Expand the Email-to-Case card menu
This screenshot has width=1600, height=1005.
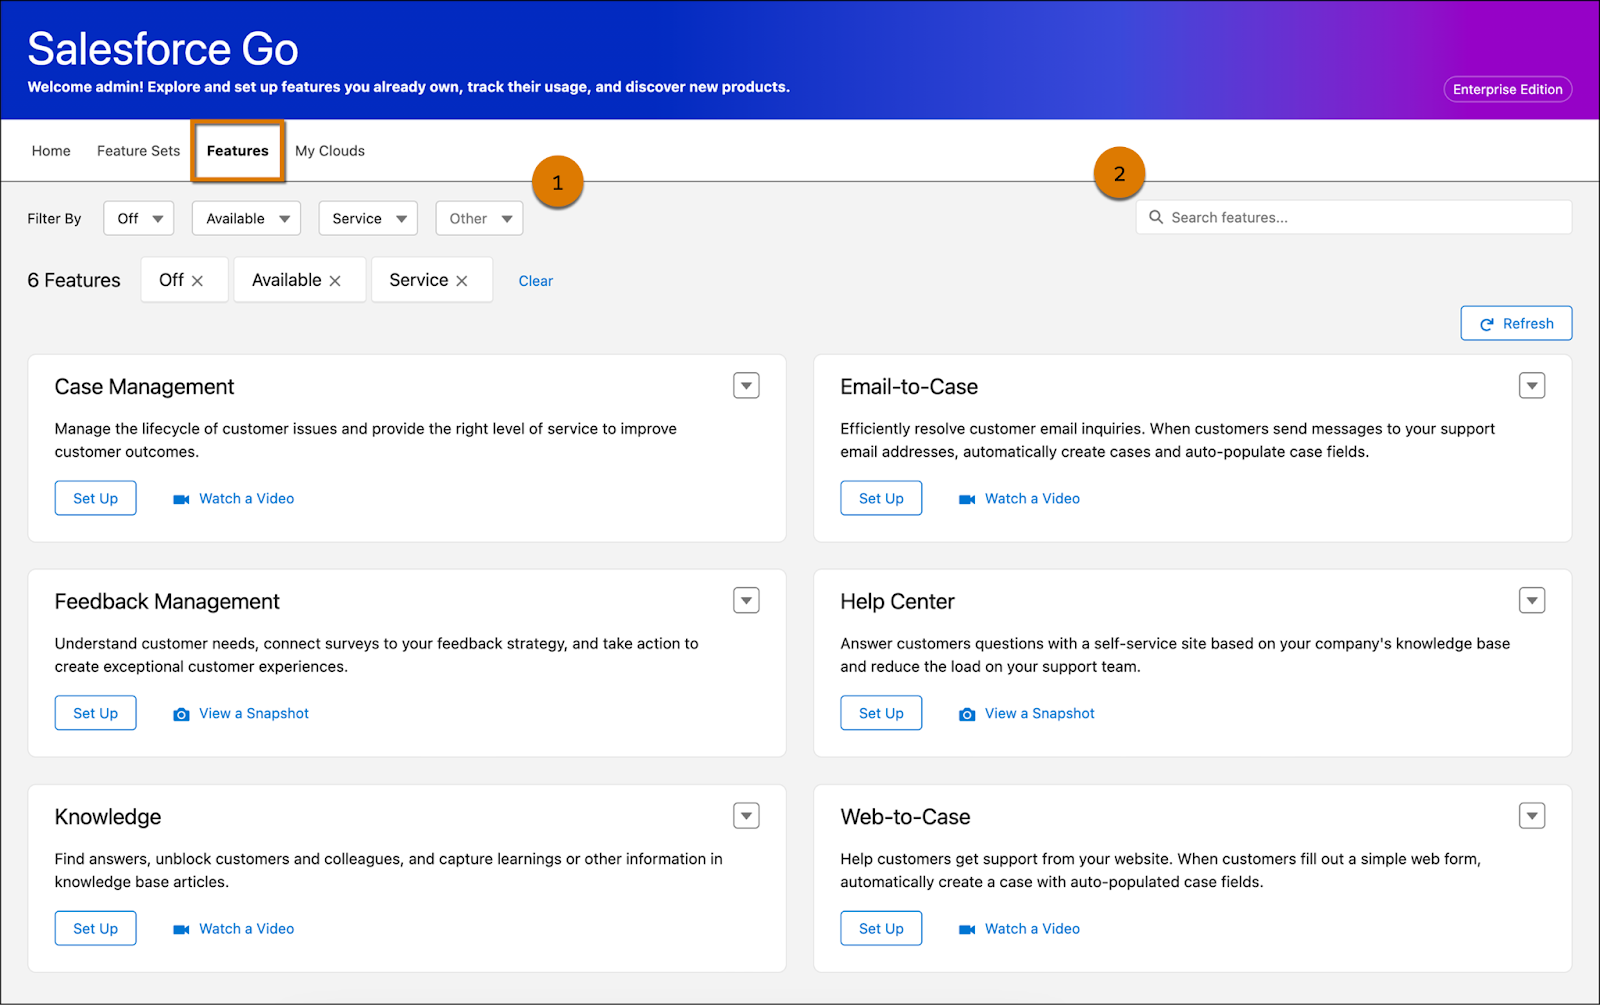(x=1532, y=385)
